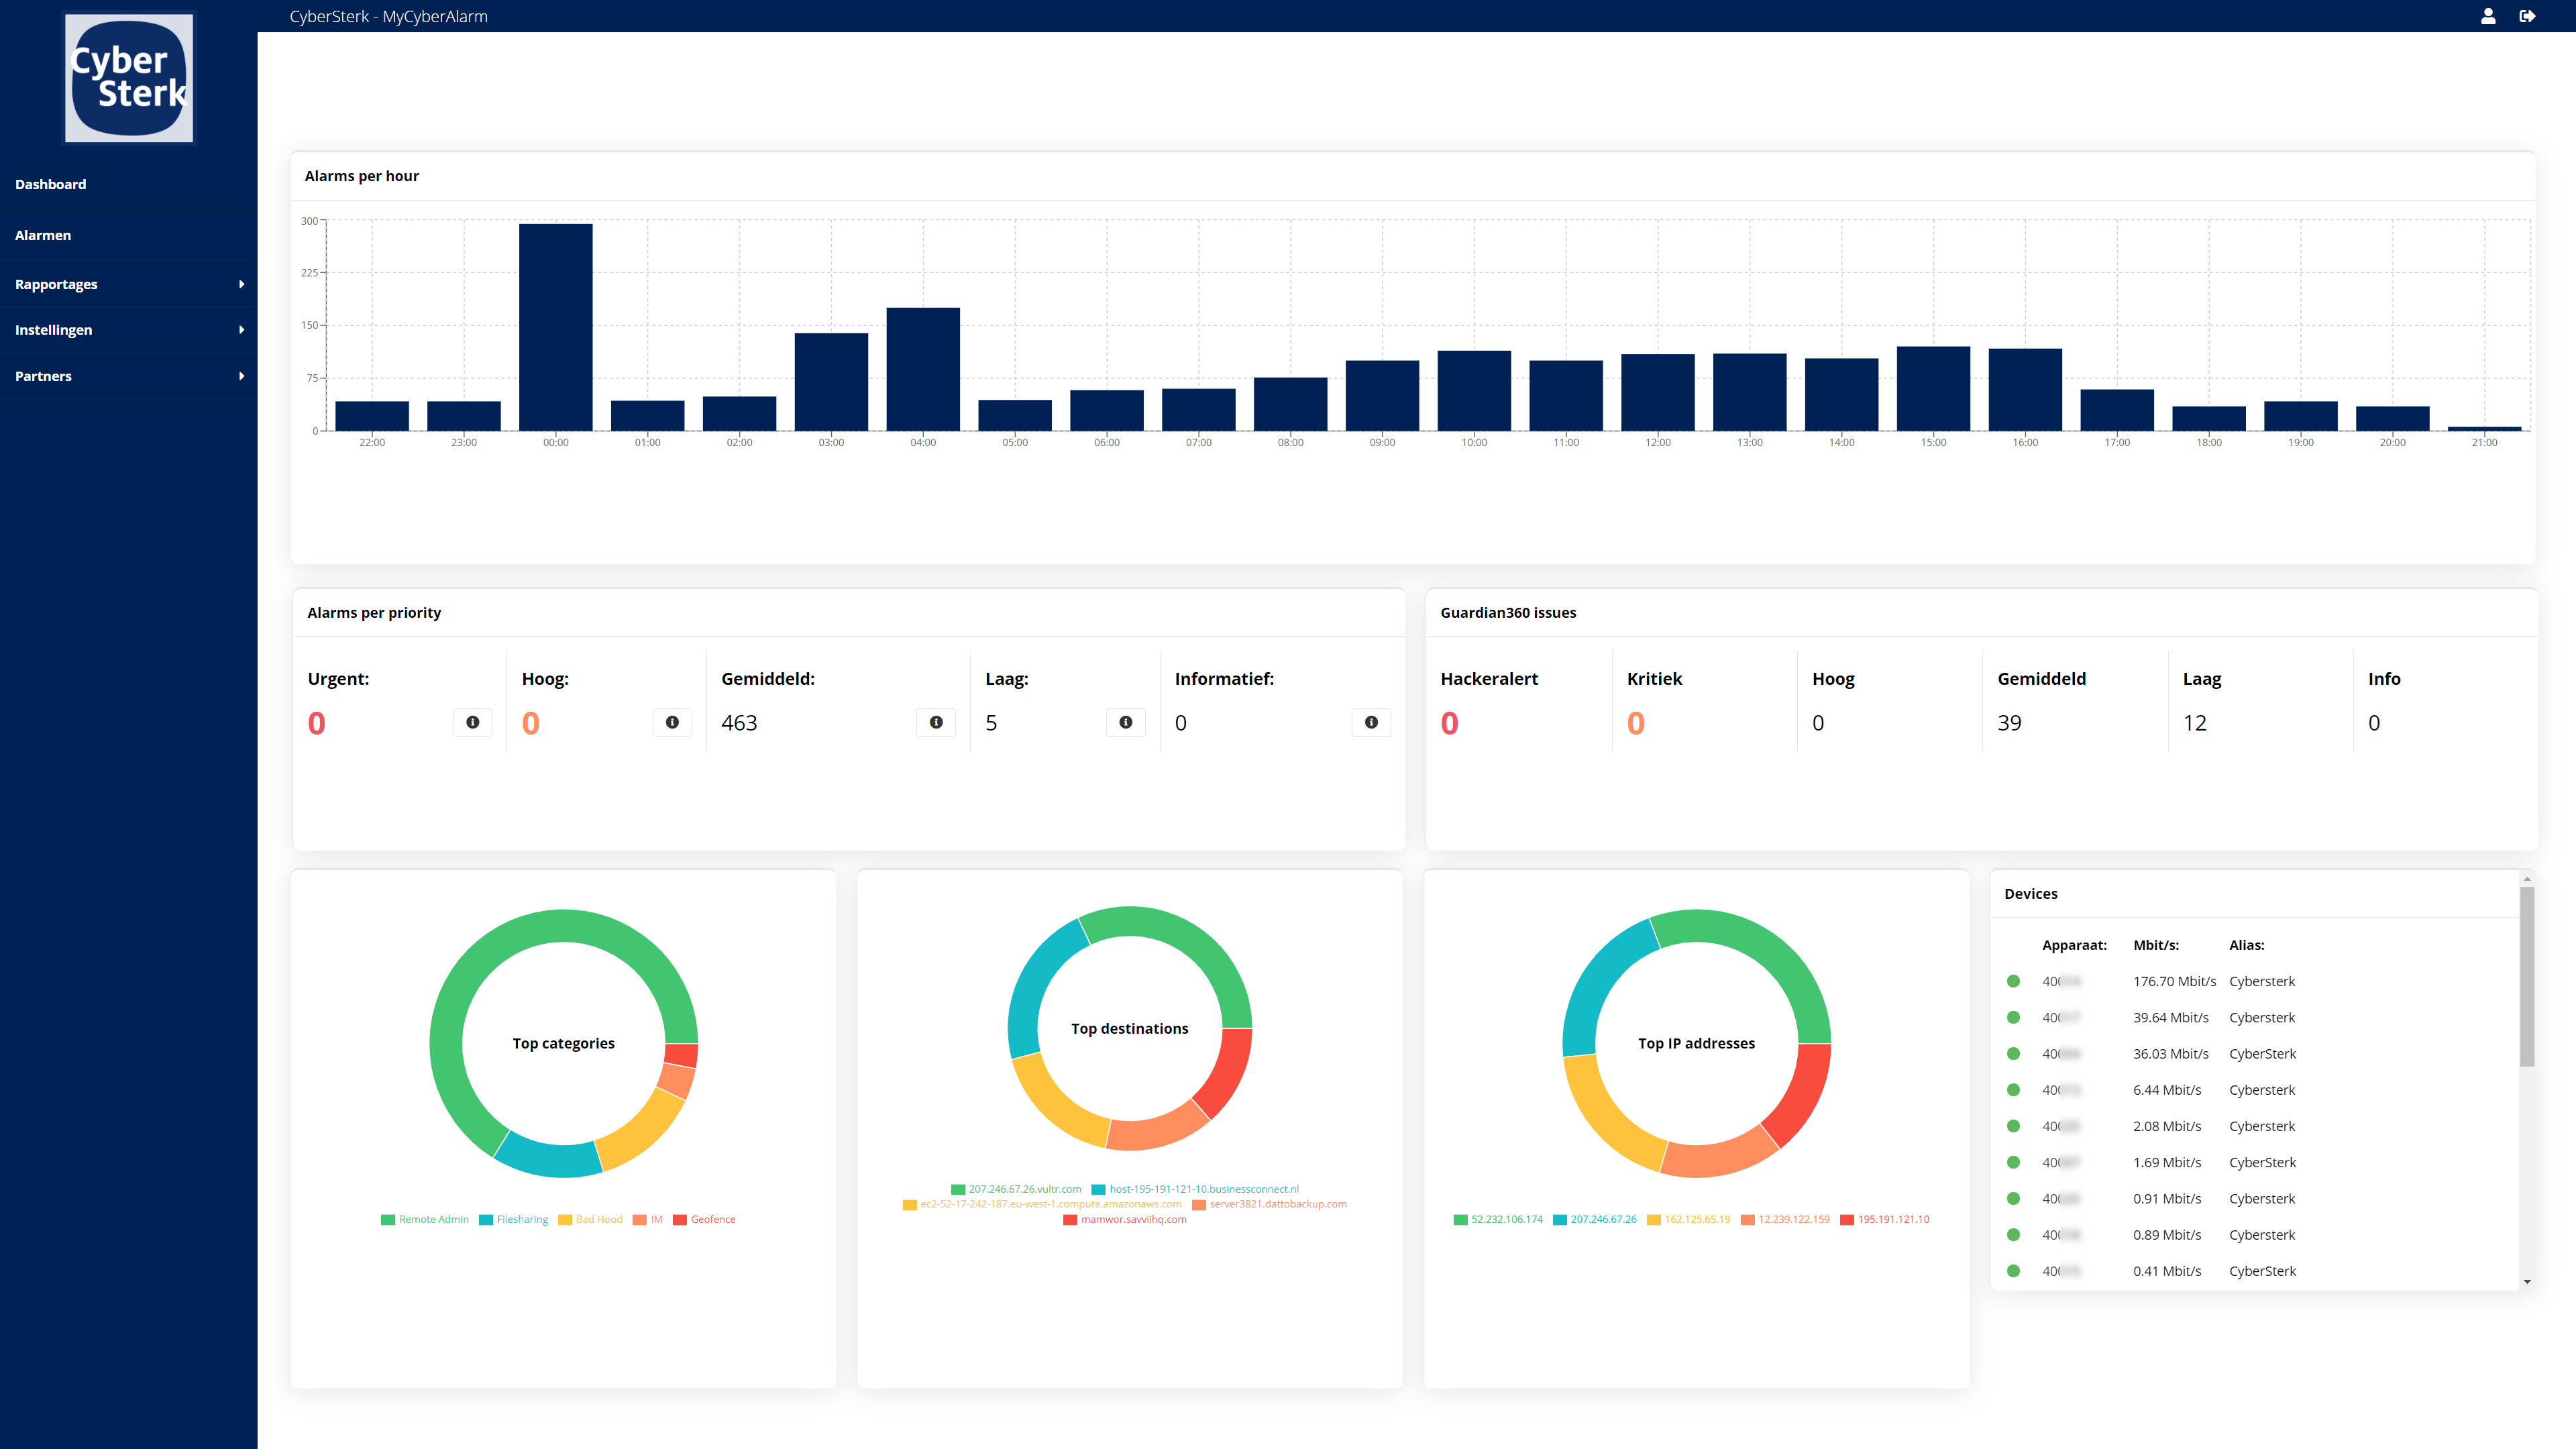Image resolution: width=2576 pixels, height=1449 pixels.
Task: Click the Dashboard icon in sidebar
Action: tap(50, 184)
